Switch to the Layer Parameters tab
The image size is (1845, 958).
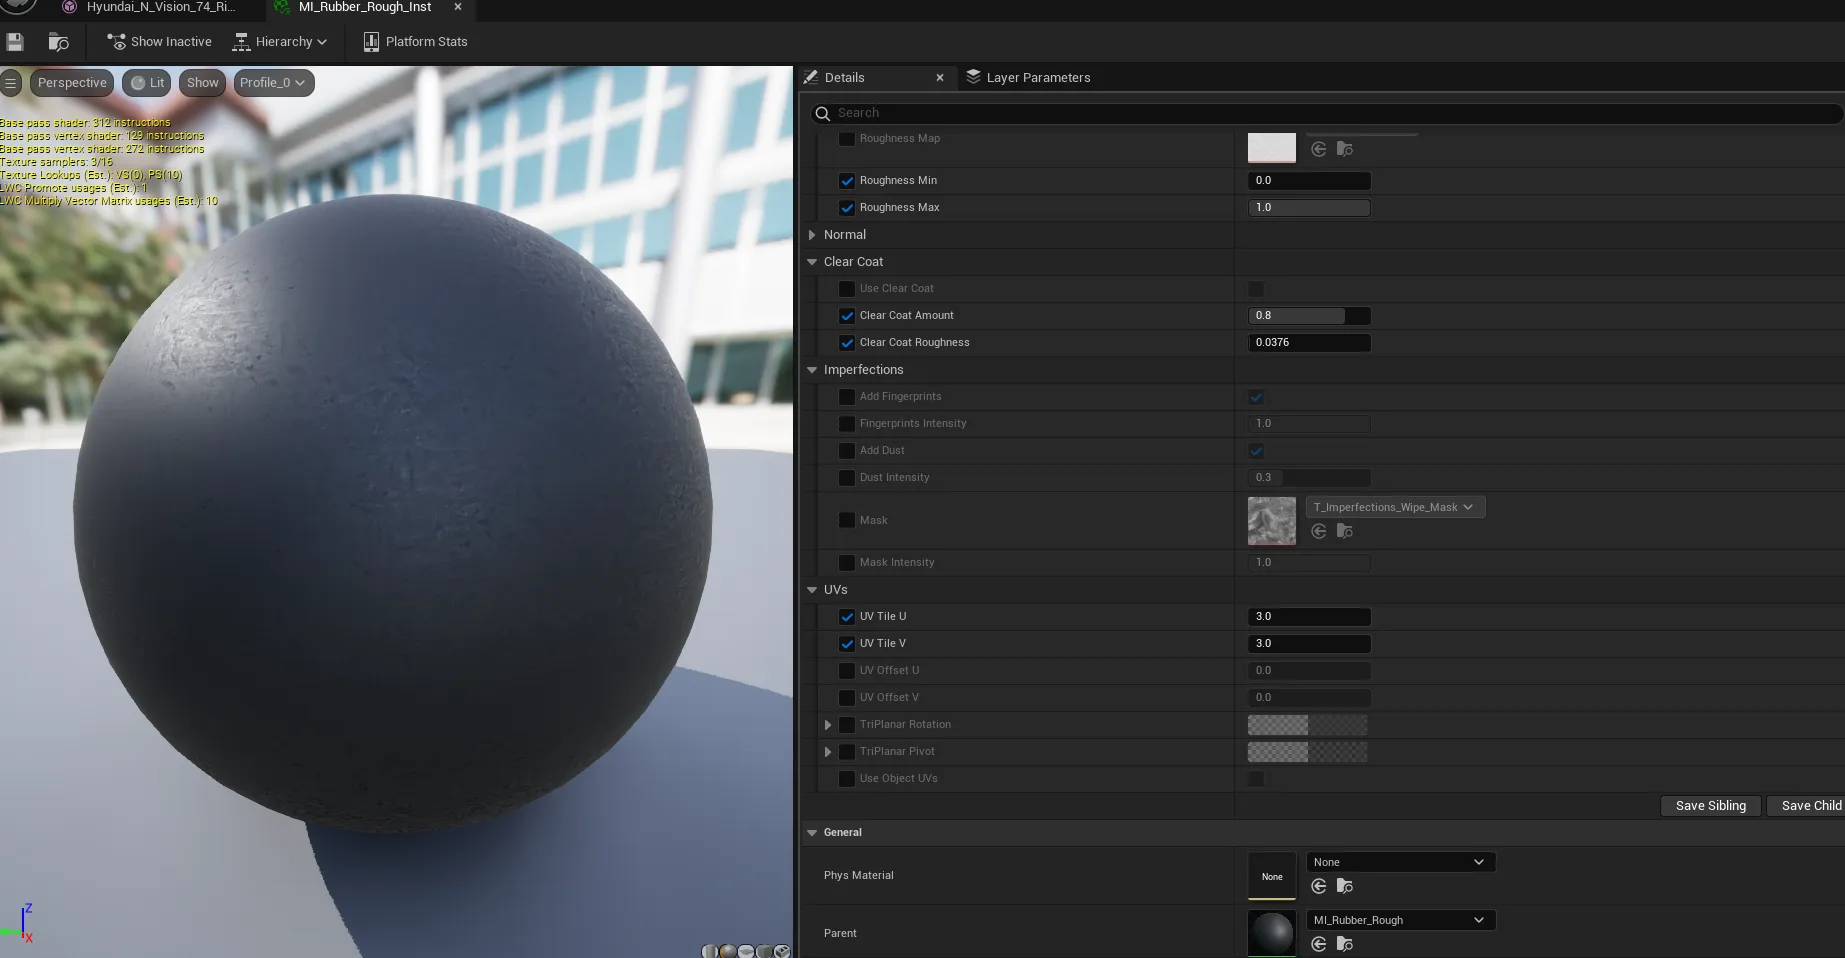[1029, 77]
